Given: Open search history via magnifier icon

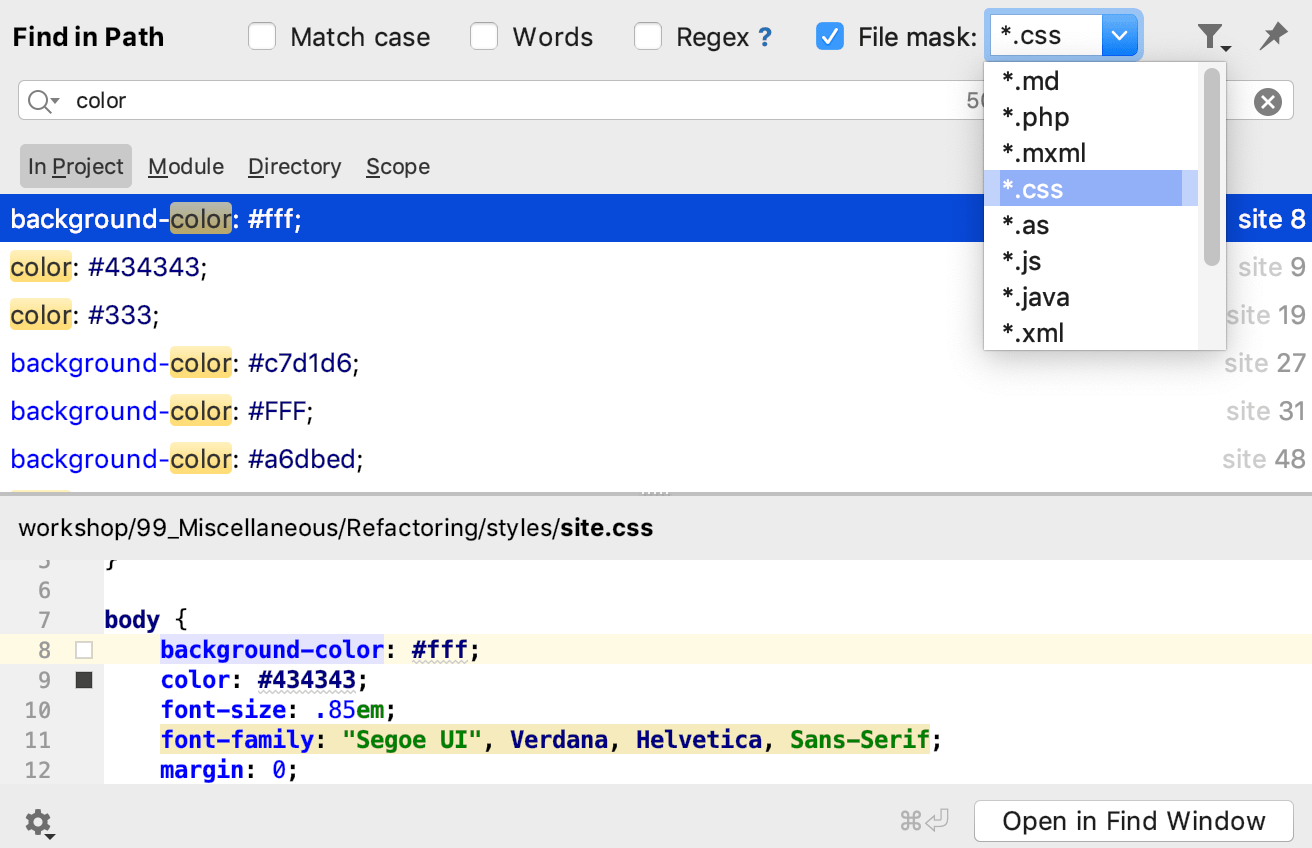Looking at the screenshot, I should 44,101.
